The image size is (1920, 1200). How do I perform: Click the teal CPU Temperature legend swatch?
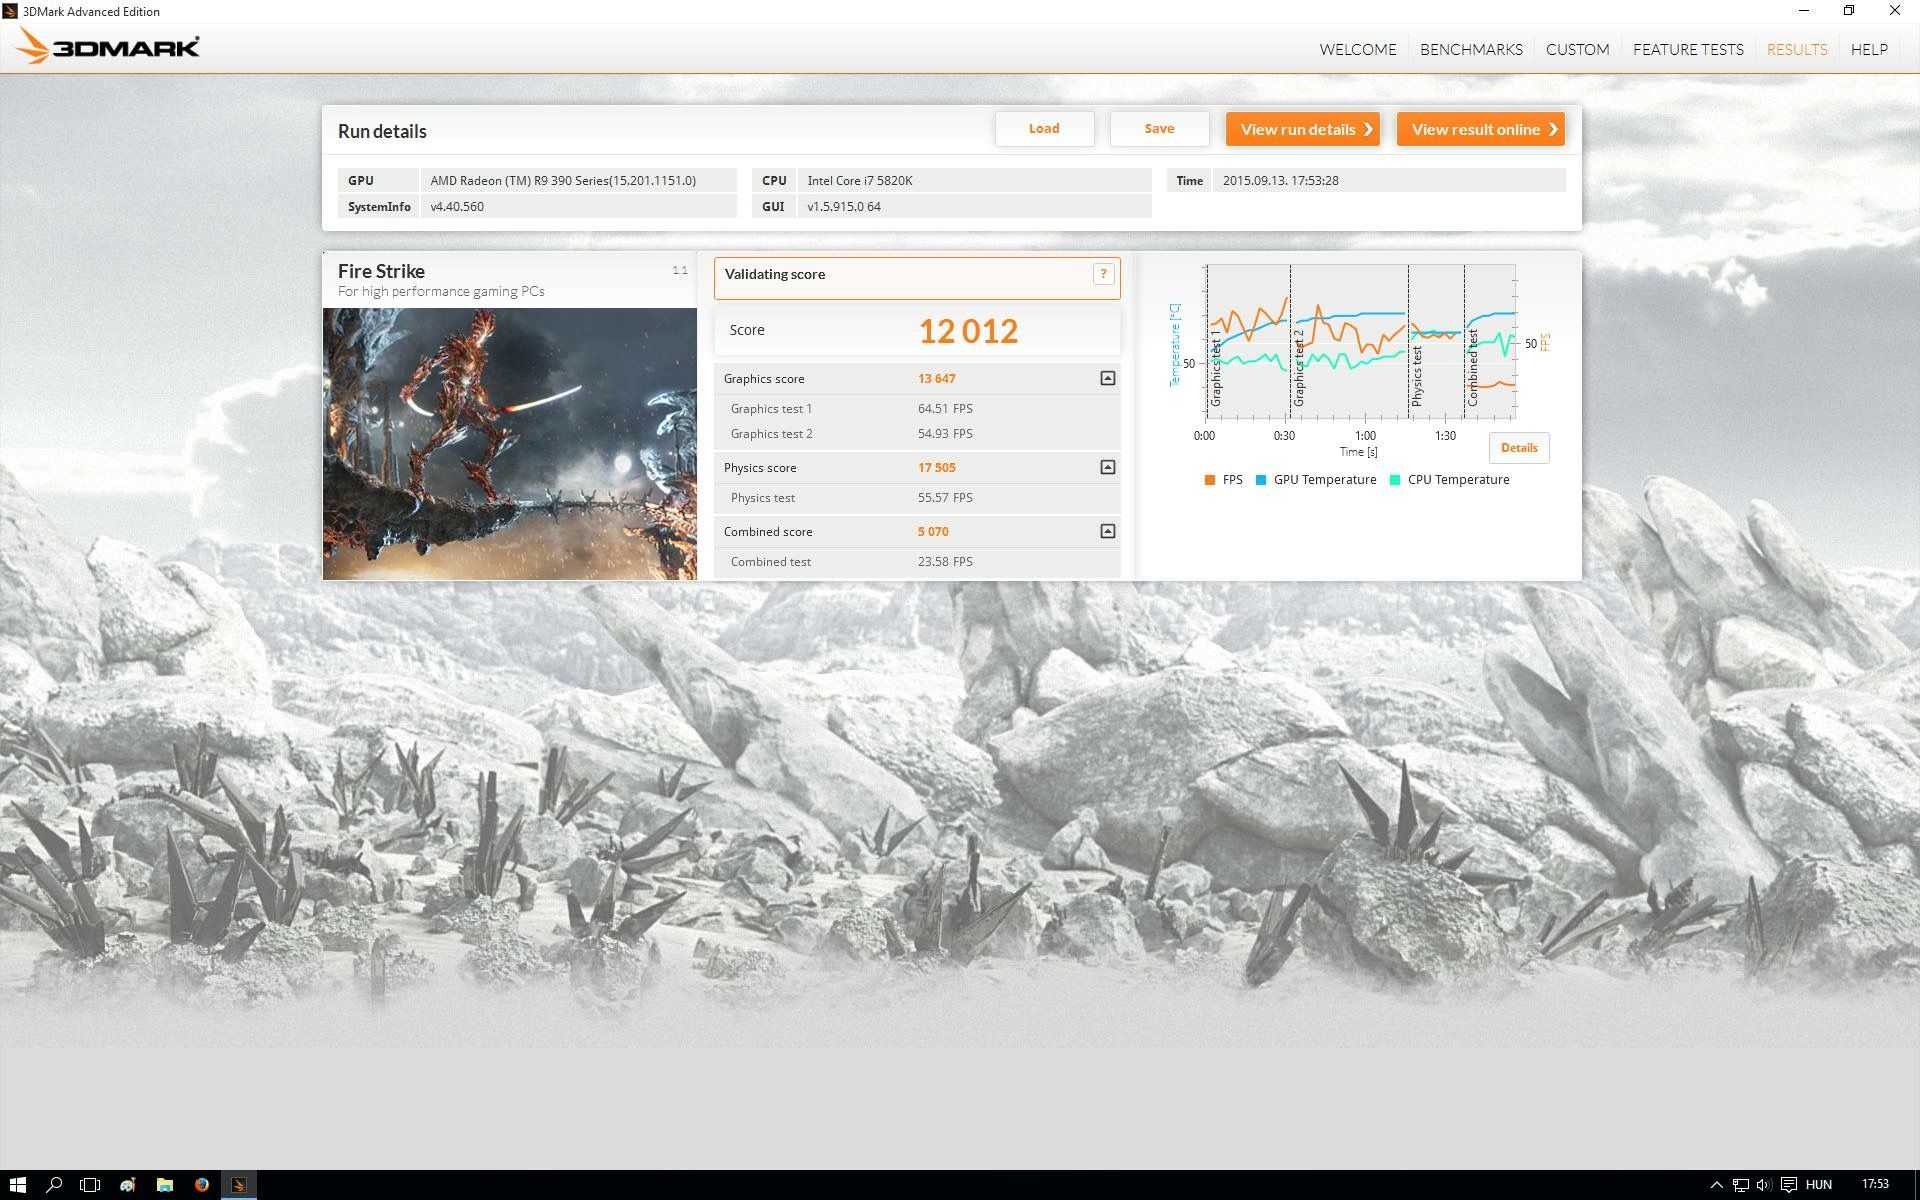(x=1395, y=480)
